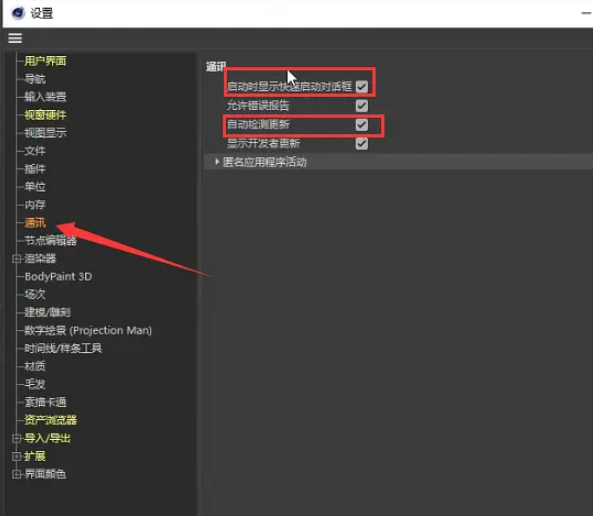Select 场次 category

pos(35,294)
